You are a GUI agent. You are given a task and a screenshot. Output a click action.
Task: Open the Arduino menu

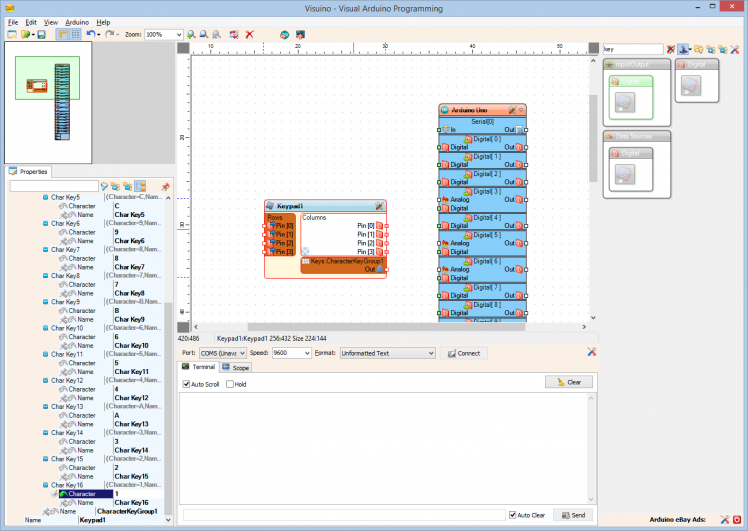pos(77,21)
